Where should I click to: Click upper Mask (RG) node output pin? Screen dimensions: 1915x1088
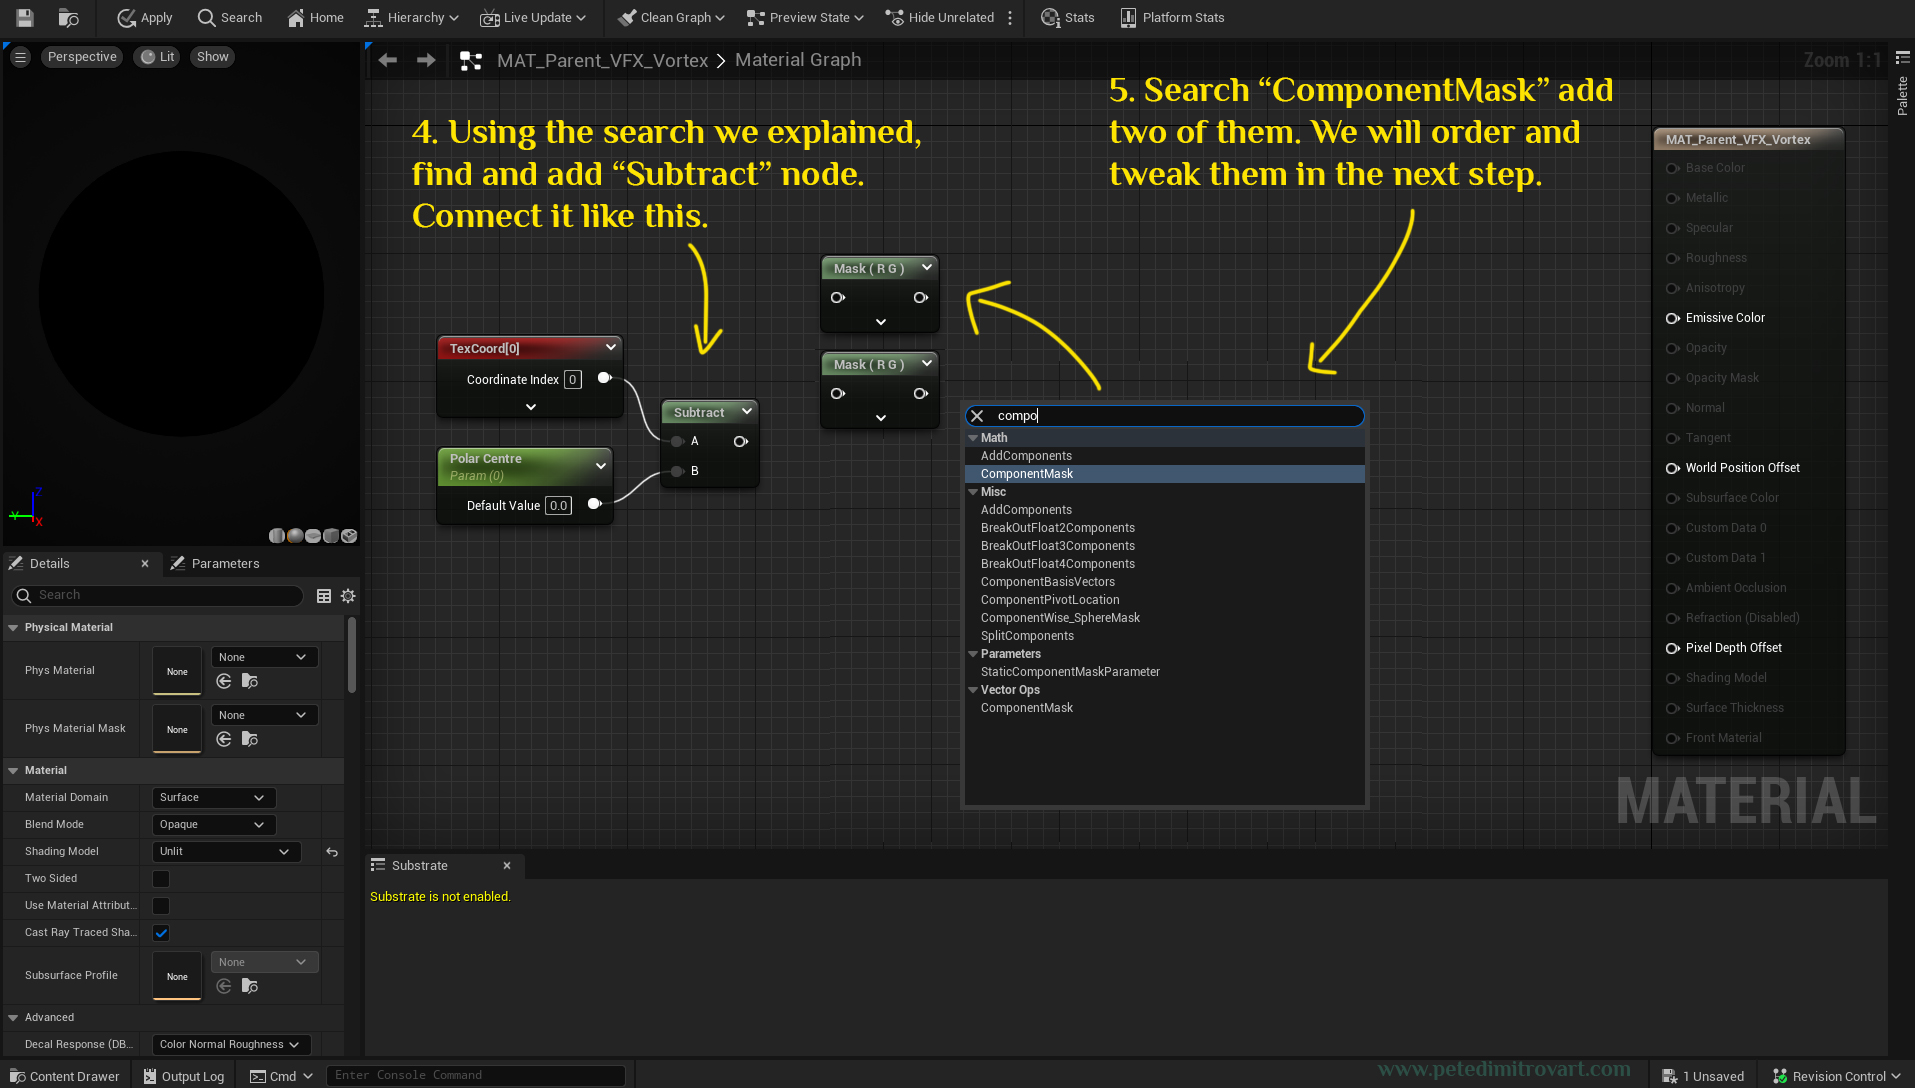tap(921, 297)
